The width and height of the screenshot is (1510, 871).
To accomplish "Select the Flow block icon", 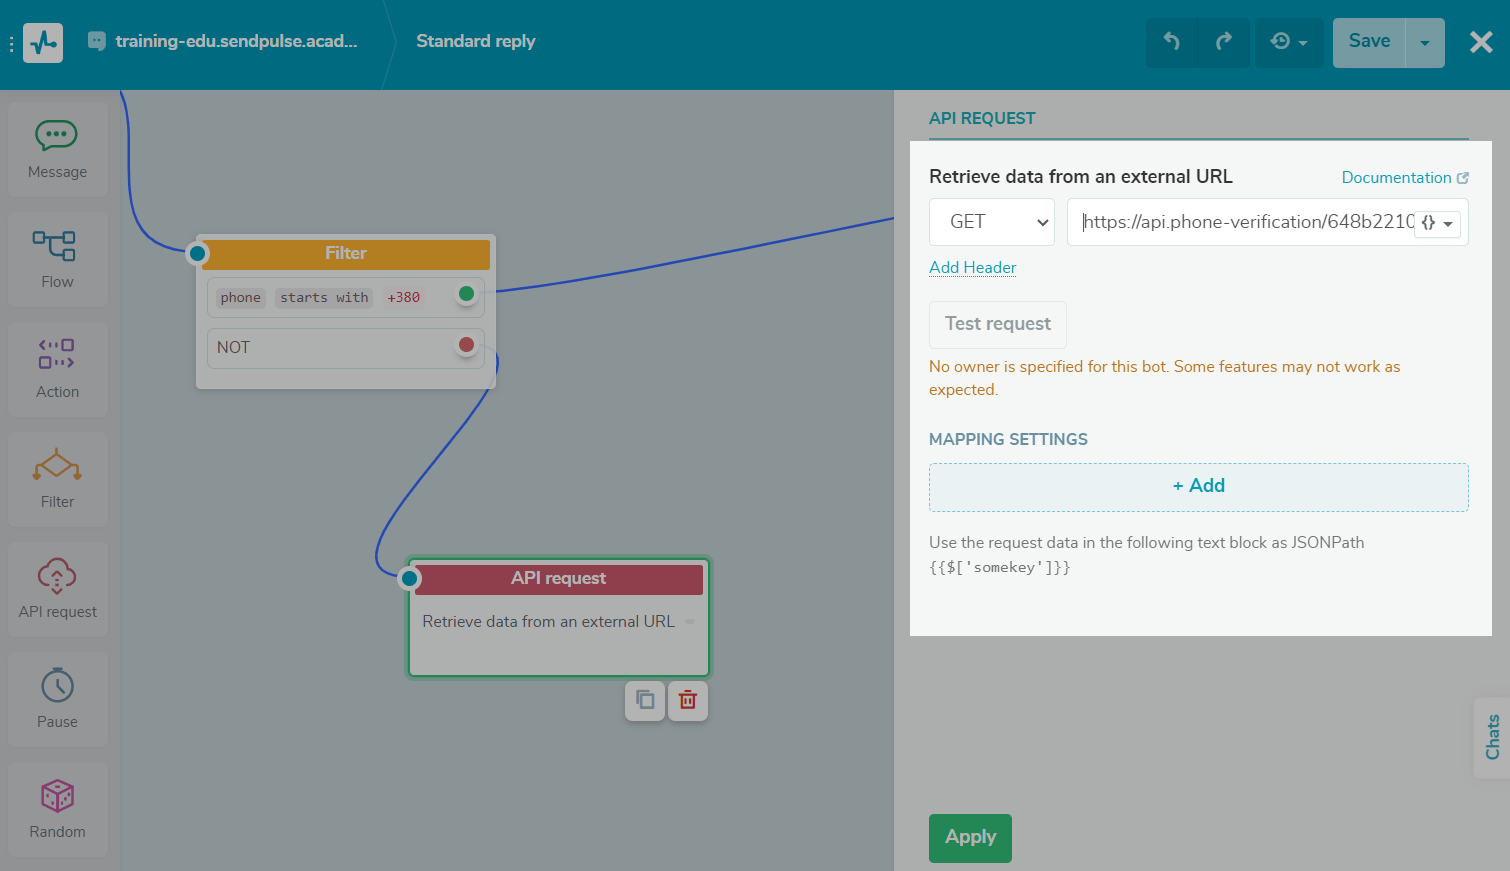I will [57, 259].
